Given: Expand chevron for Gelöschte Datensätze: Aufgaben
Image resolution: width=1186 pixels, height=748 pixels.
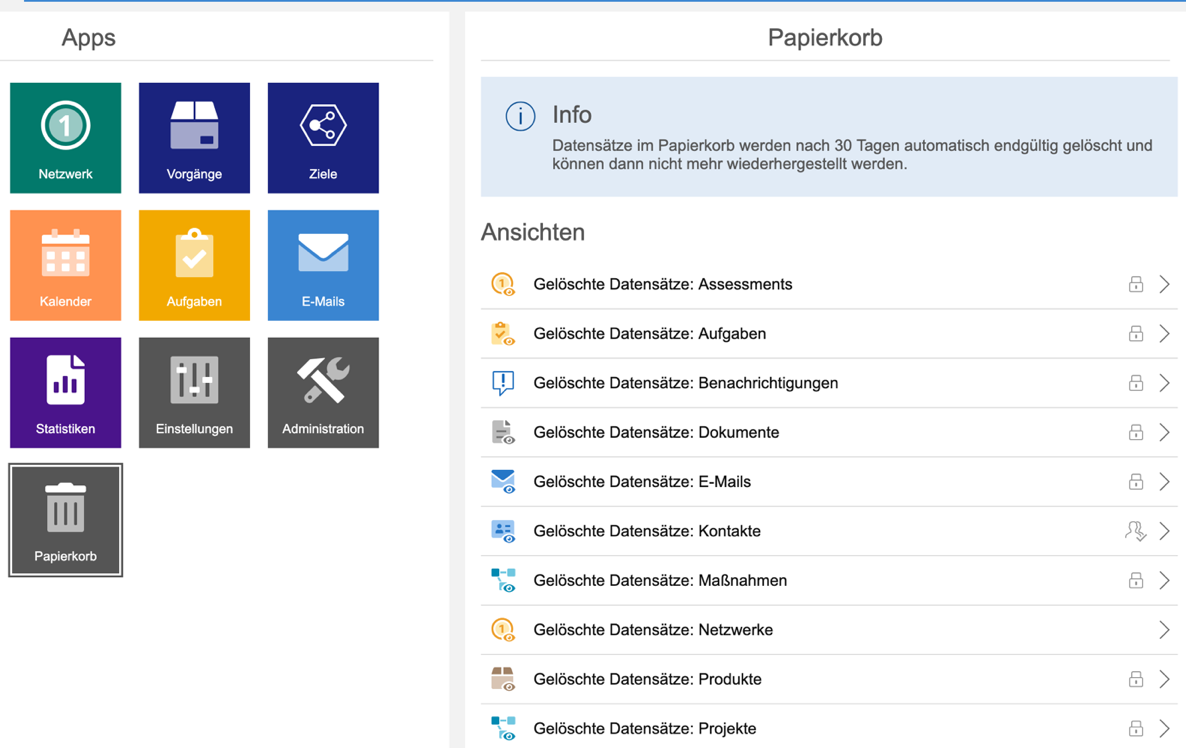Looking at the screenshot, I should [1164, 334].
